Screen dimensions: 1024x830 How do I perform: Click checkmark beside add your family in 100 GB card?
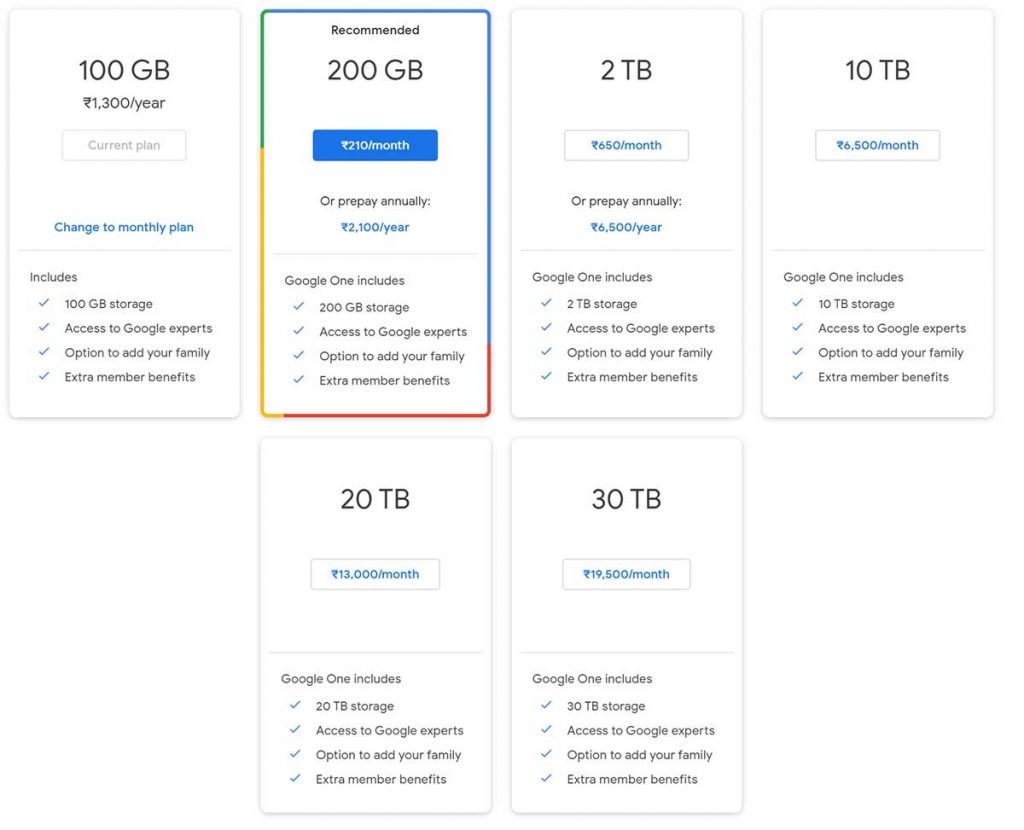pos(44,351)
